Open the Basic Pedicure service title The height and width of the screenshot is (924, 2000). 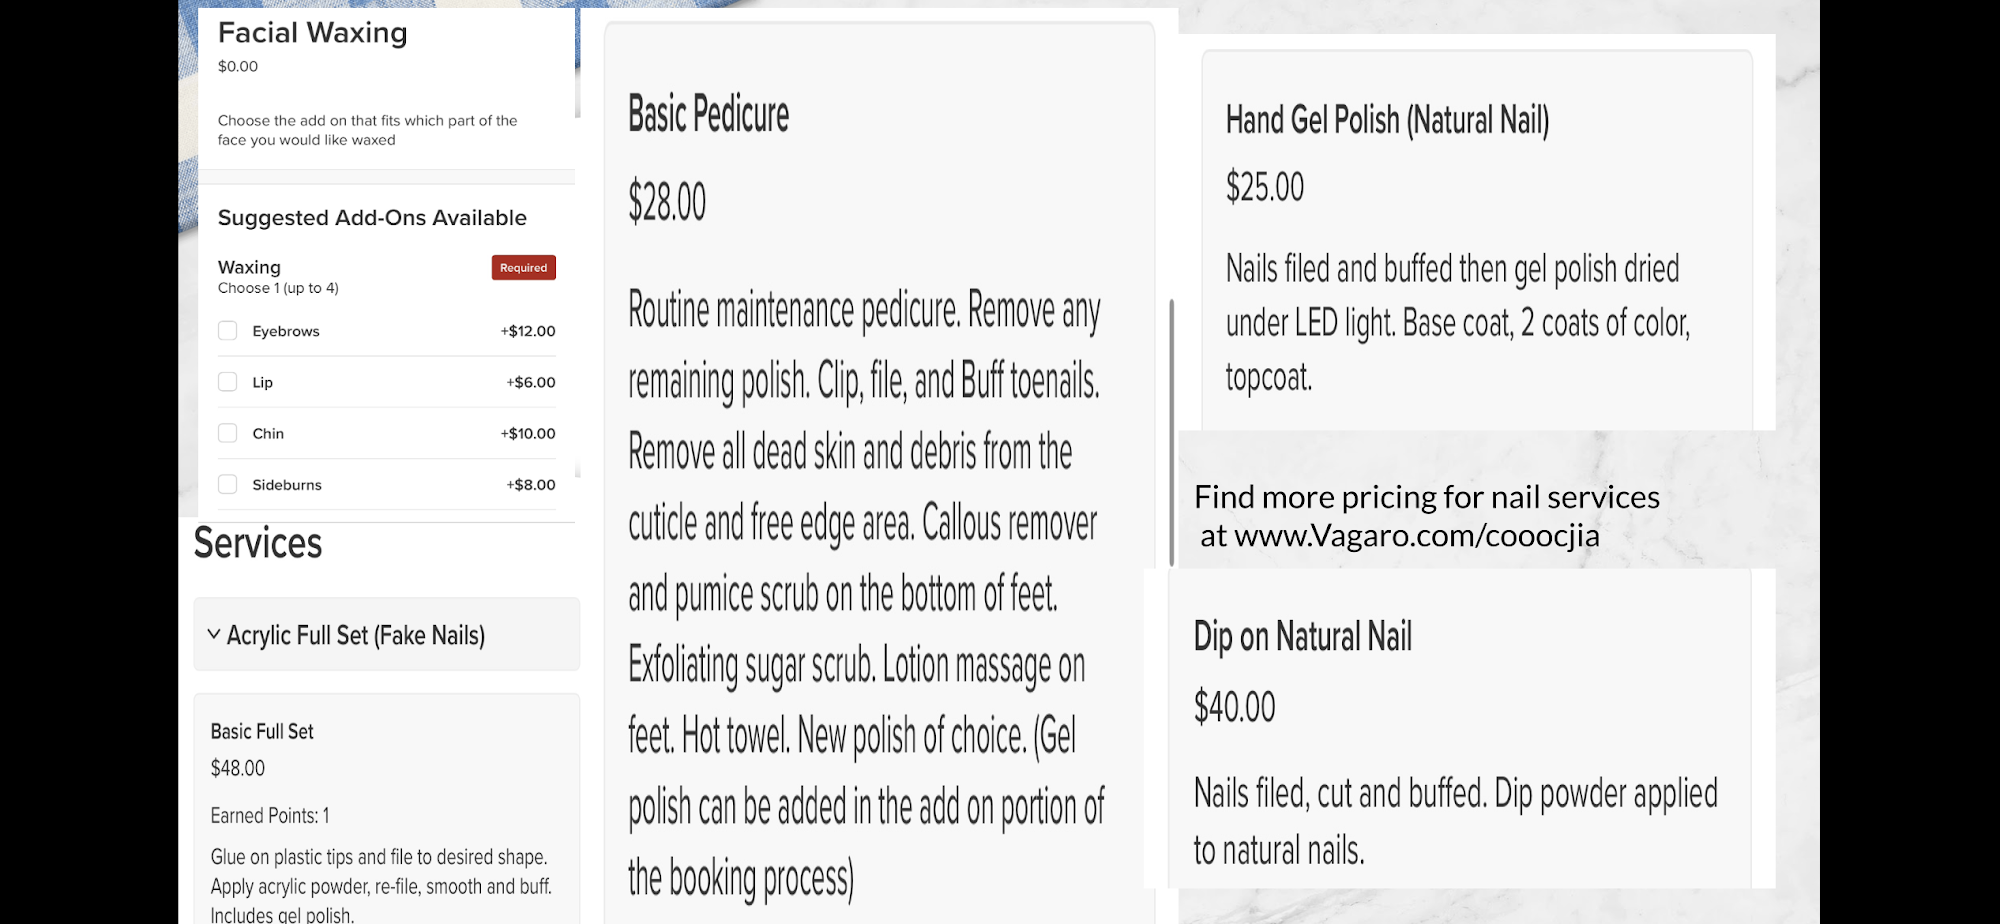708,114
